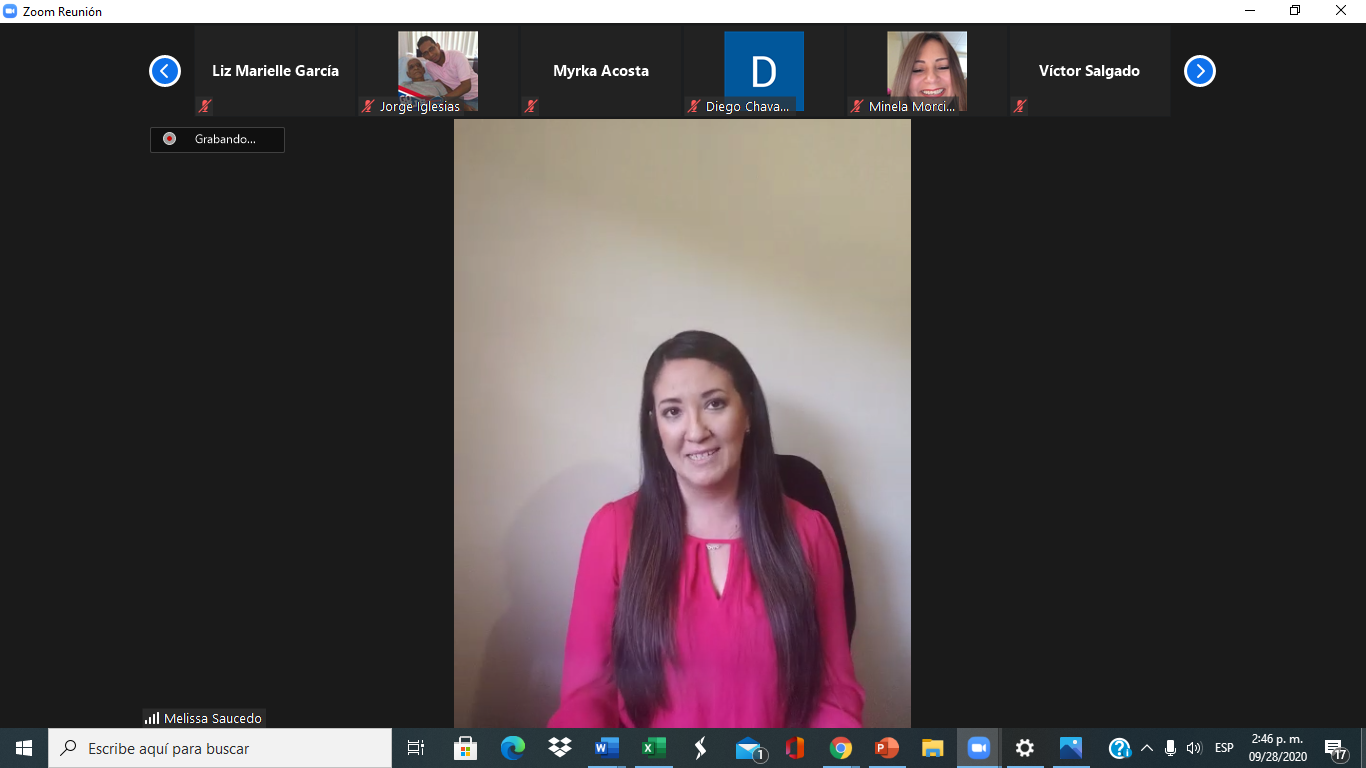Click muted mic icon on Jorge Iglesias

[368, 106]
